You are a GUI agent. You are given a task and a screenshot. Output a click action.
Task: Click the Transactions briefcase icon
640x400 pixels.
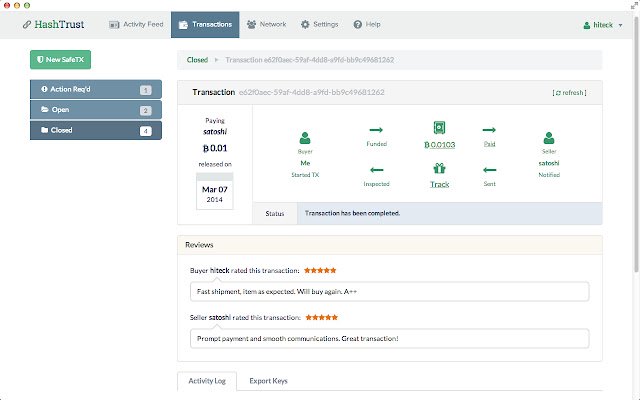coord(183,25)
